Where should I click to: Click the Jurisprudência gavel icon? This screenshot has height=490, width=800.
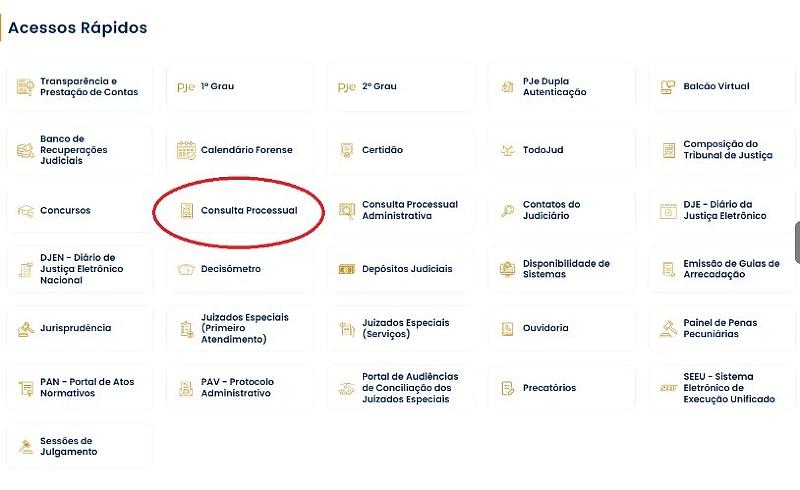pyautogui.click(x=25, y=328)
